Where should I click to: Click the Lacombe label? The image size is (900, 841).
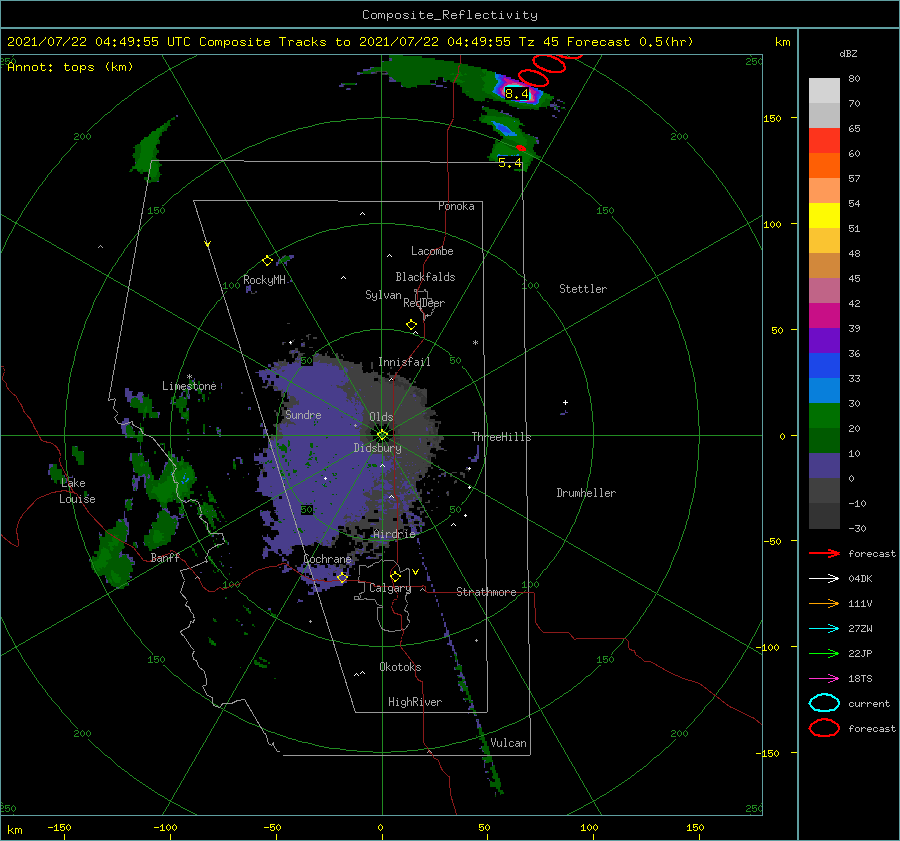point(432,251)
